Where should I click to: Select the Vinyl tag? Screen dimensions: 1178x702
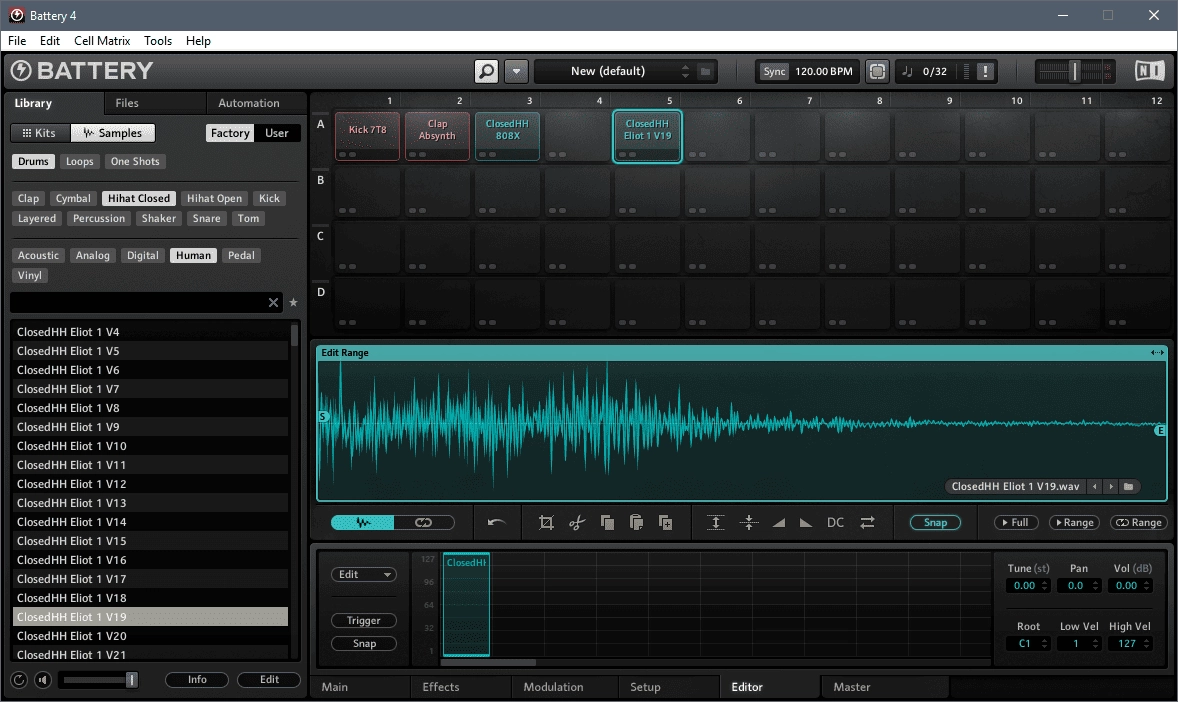pyautogui.click(x=30, y=276)
